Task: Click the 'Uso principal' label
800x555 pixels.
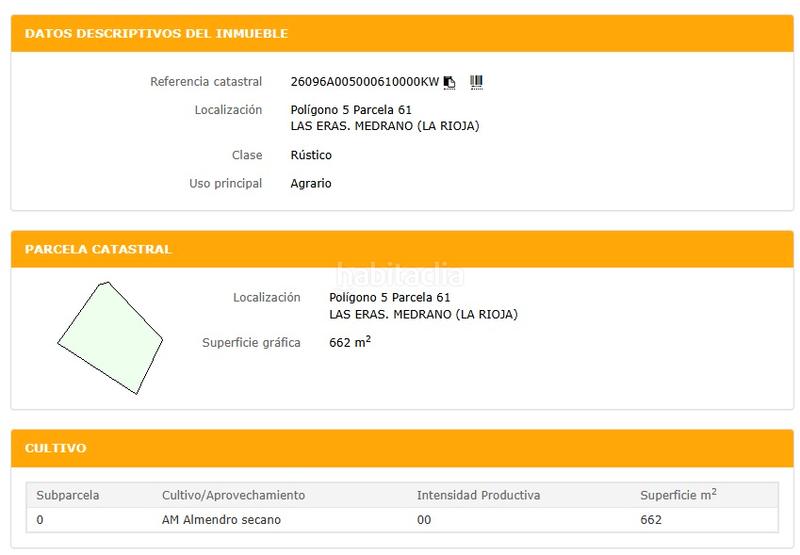Action: [226, 184]
